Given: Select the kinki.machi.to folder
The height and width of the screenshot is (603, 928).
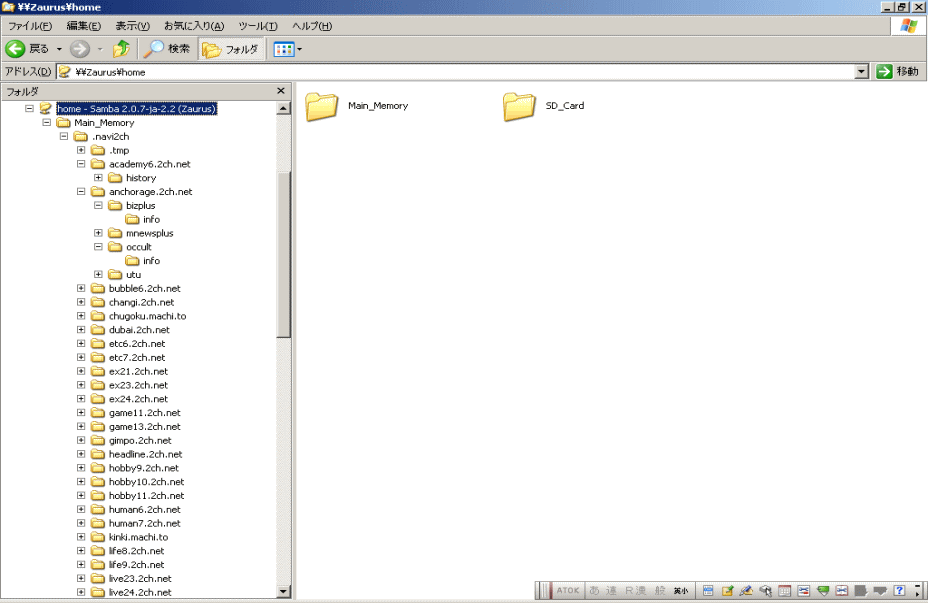Looking at the screenshot, I should tap(138, 537).
